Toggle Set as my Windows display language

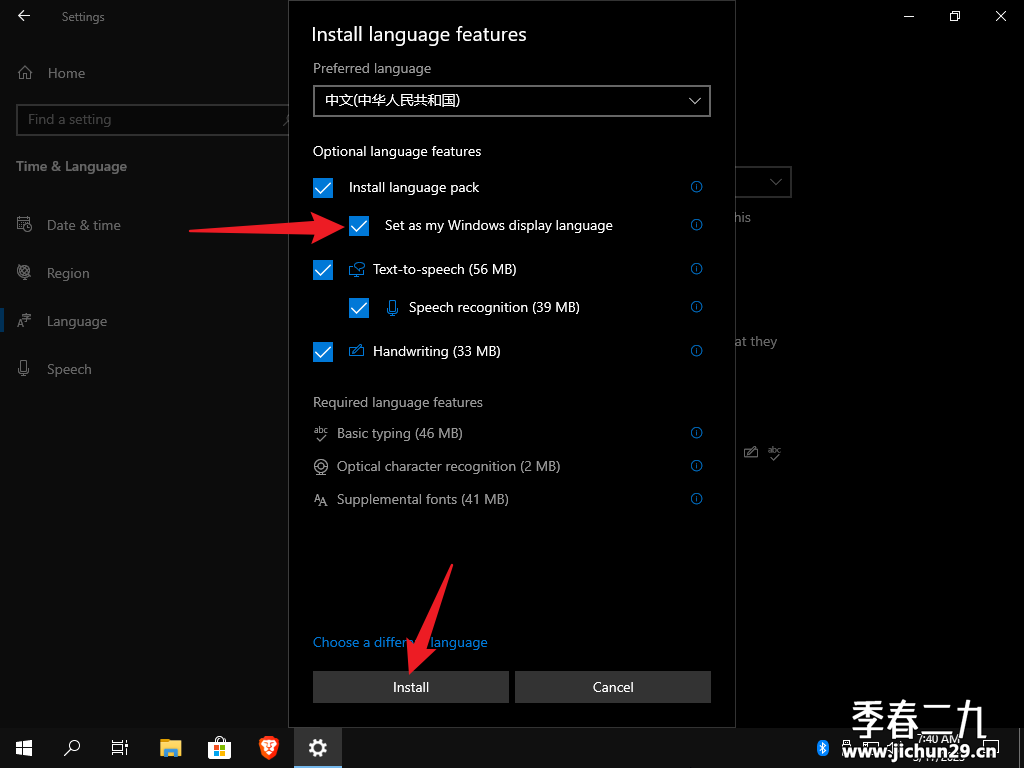point(359,226)
